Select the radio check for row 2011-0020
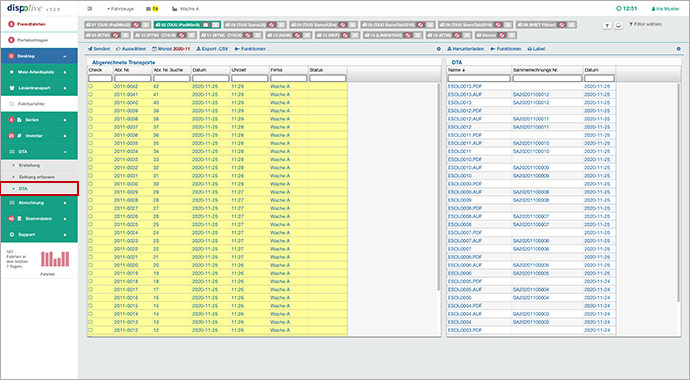Image resolution: width=690 pixels, height=380 pixels. click(x=91, y=265)
